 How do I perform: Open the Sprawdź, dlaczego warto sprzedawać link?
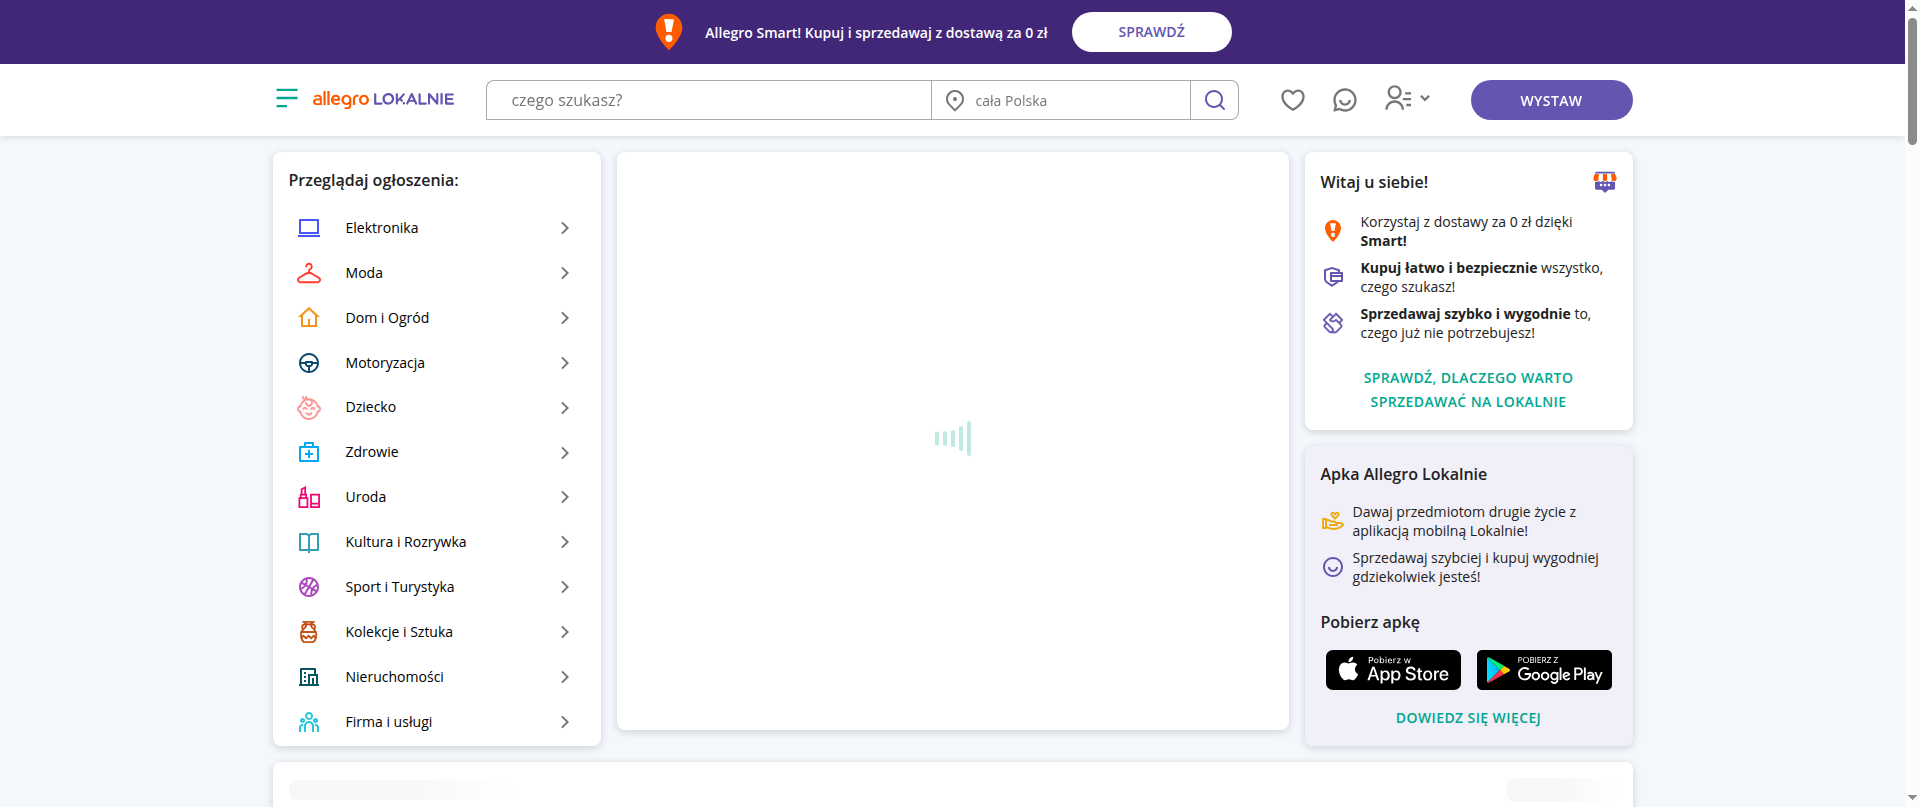click(1468, 390)
